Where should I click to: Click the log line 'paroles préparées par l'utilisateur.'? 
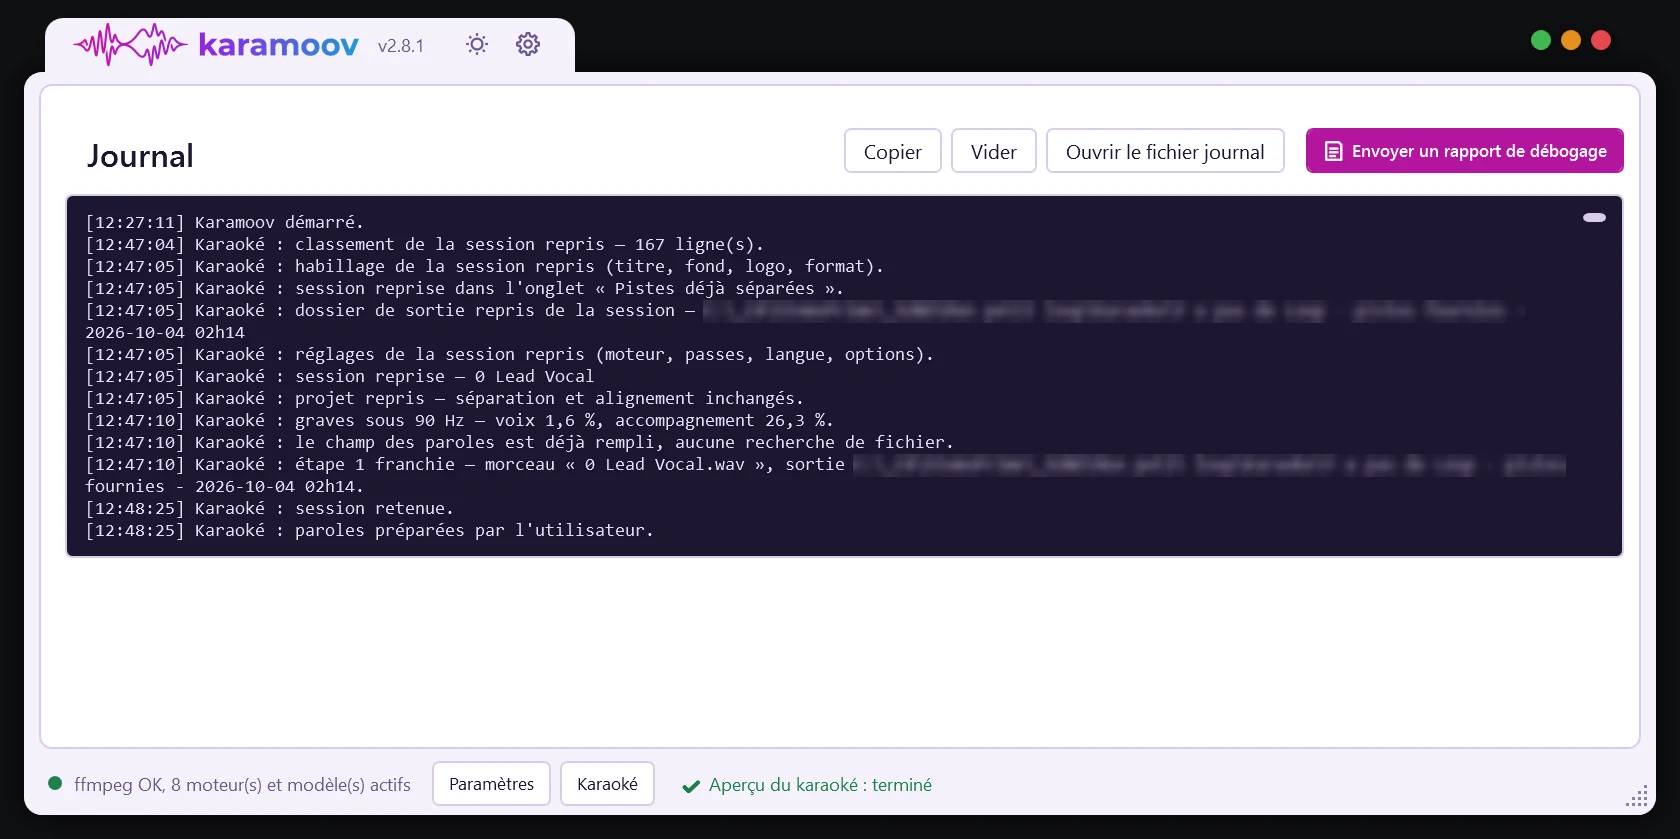click(x=369, y=530)
